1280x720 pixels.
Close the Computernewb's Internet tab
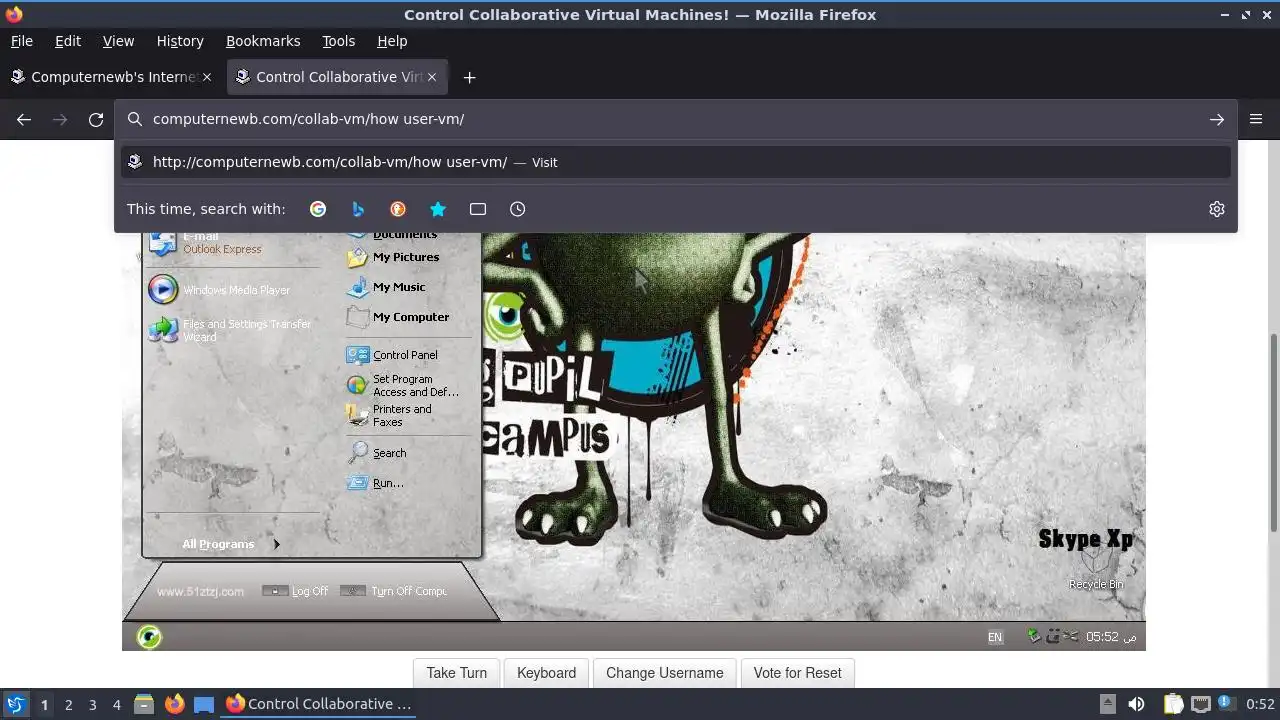(207, 77)
